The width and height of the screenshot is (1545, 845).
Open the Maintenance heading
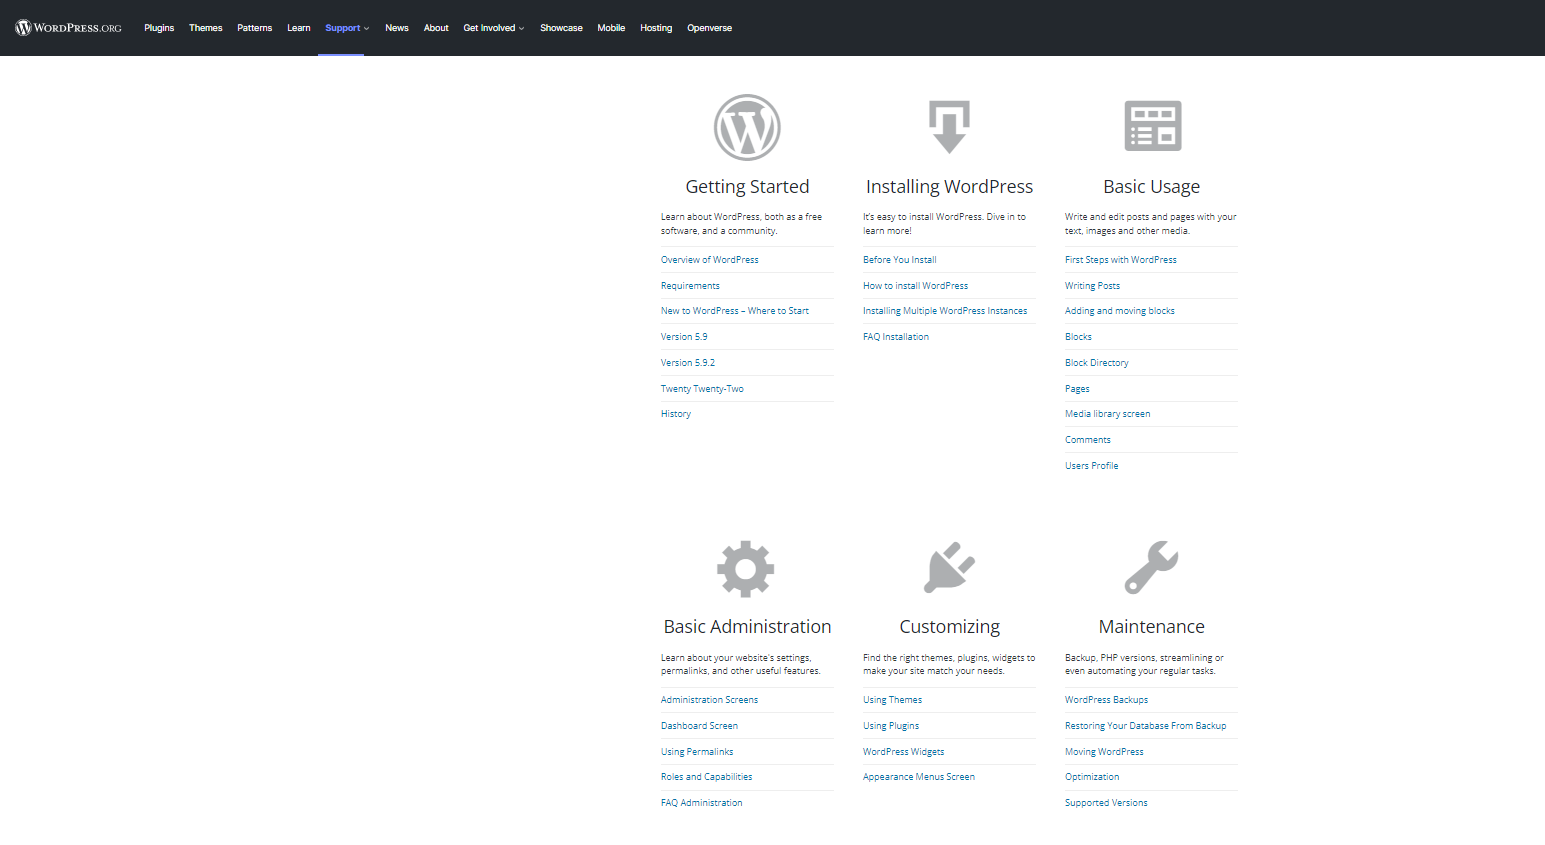click(1151, 627)
